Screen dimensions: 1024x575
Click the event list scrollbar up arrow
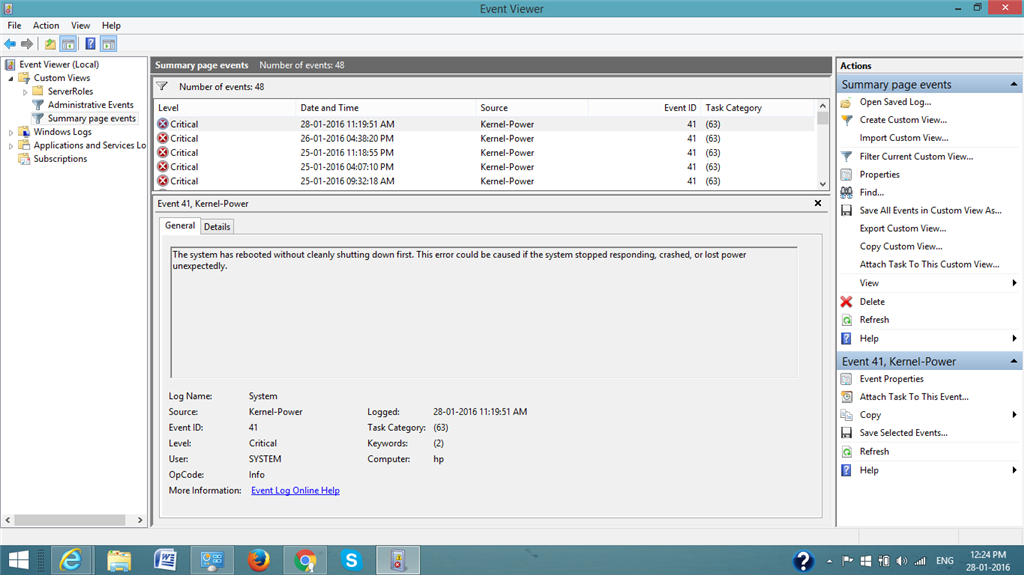[x=822, y=106]
